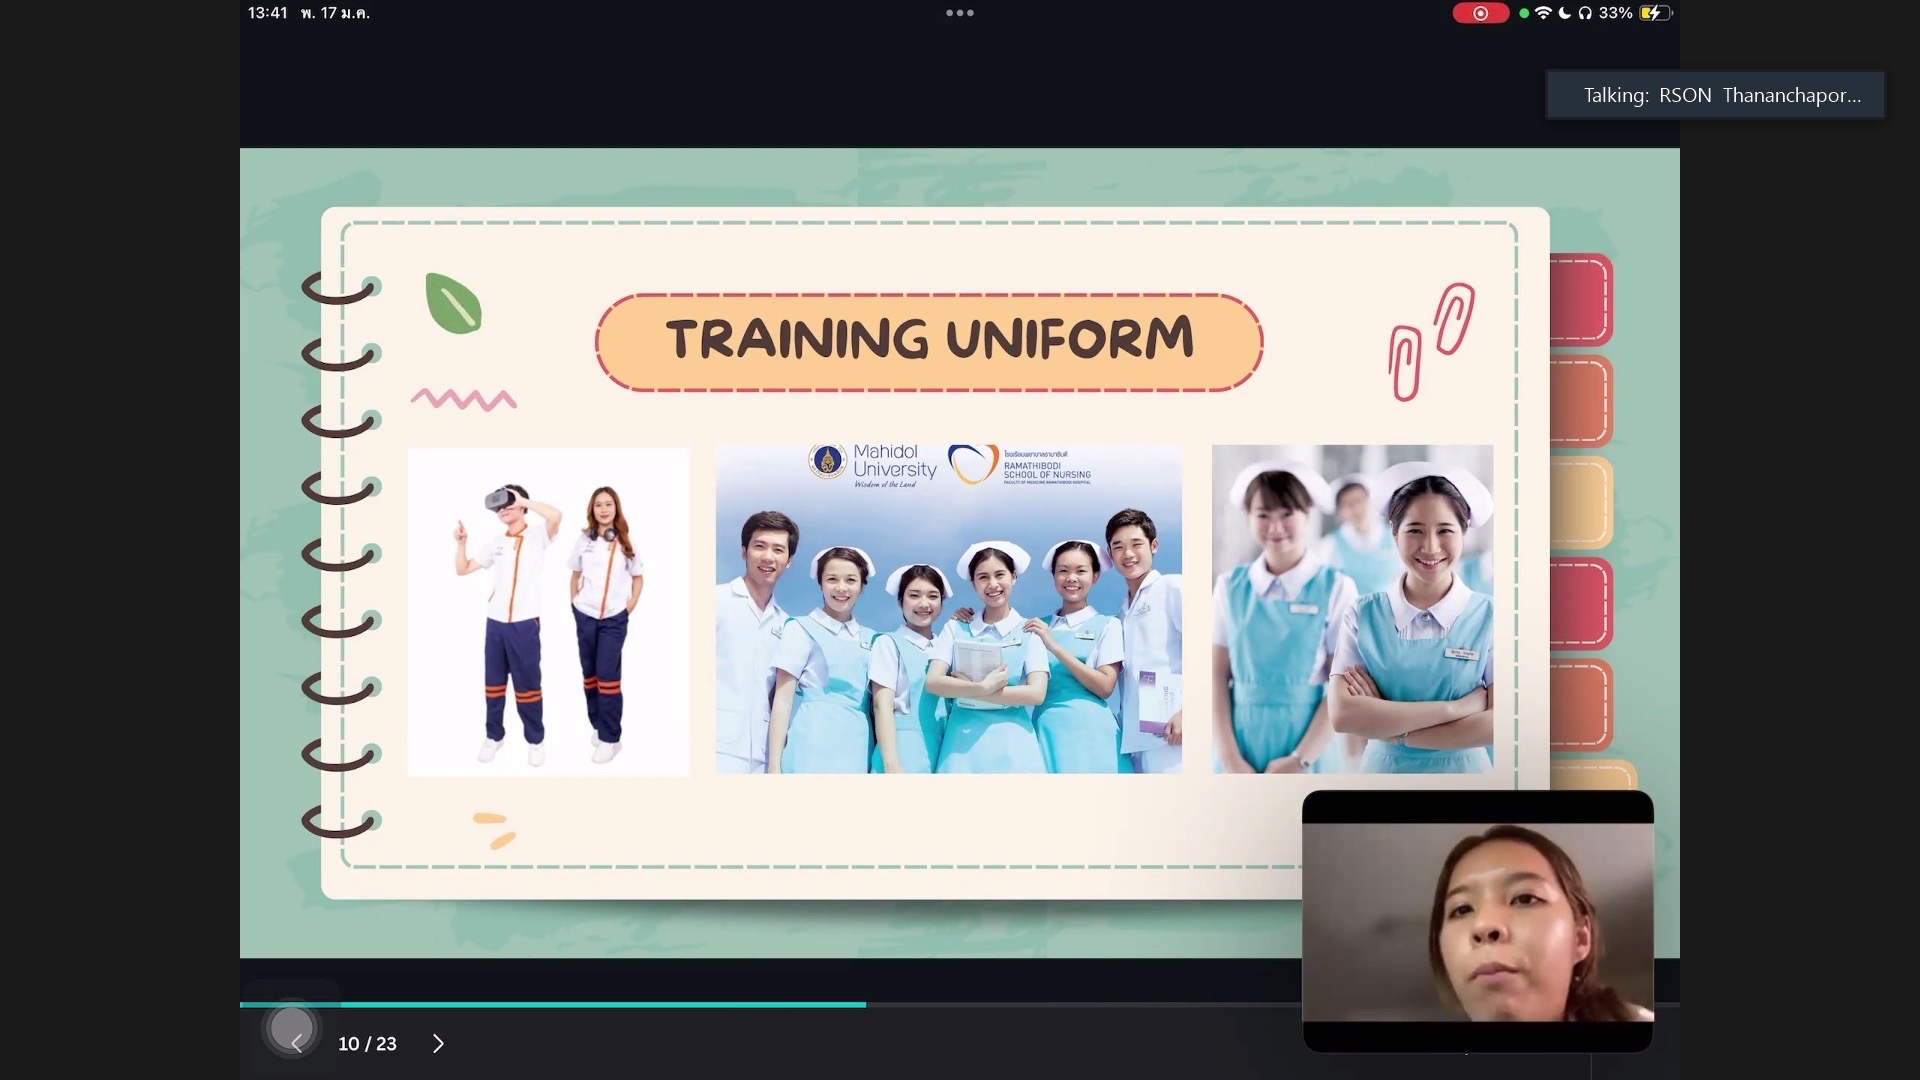
Task: Tap the Wi-Fi status icon
Action: (x=1543, y=13)
